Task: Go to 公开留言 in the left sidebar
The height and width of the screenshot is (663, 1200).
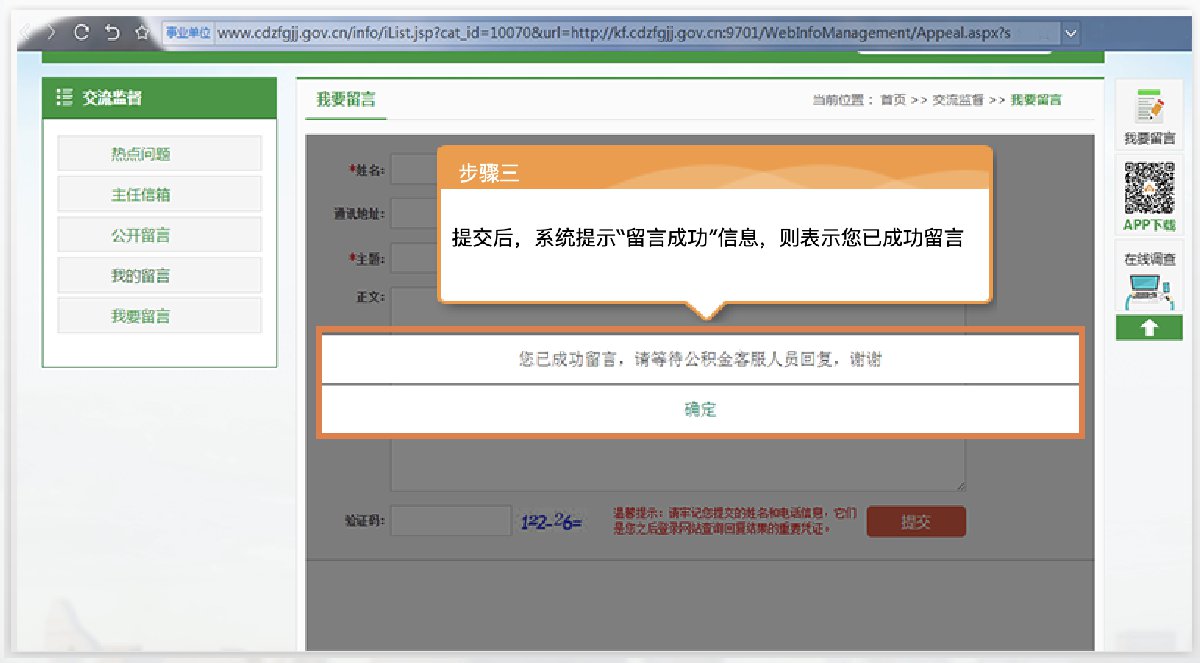Action: [159, 235]
